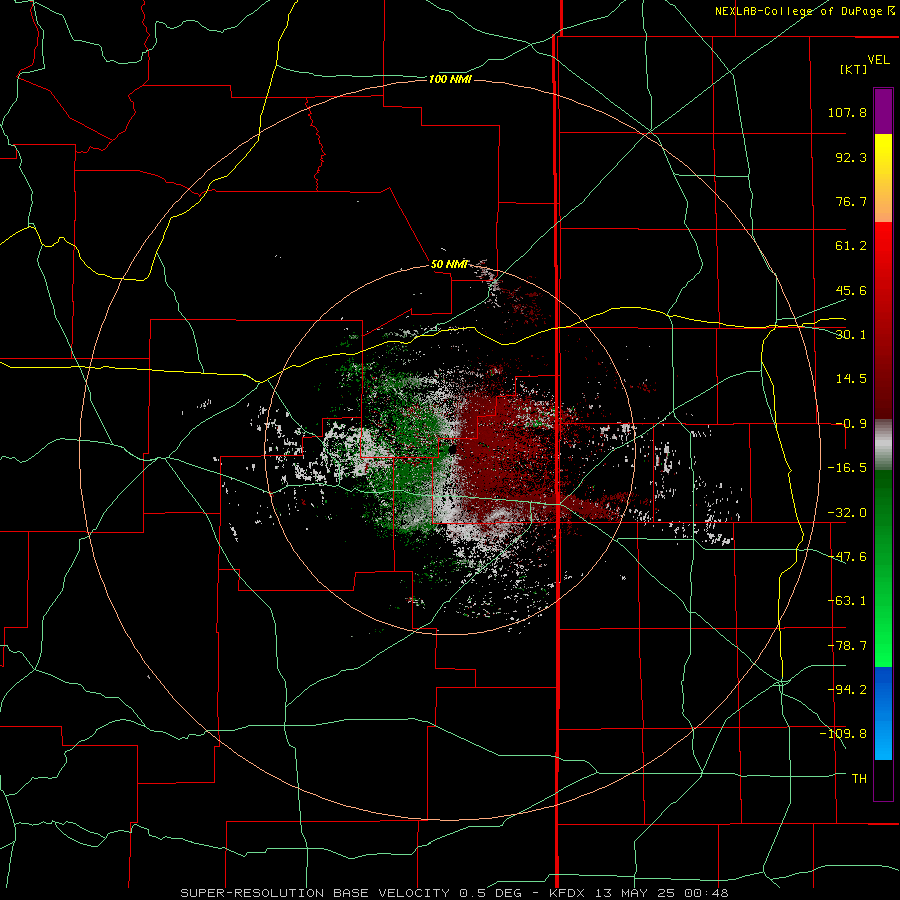The image size is (900, 900).
Task: Click the VEL legend title
Action: [x=878, y=60]
